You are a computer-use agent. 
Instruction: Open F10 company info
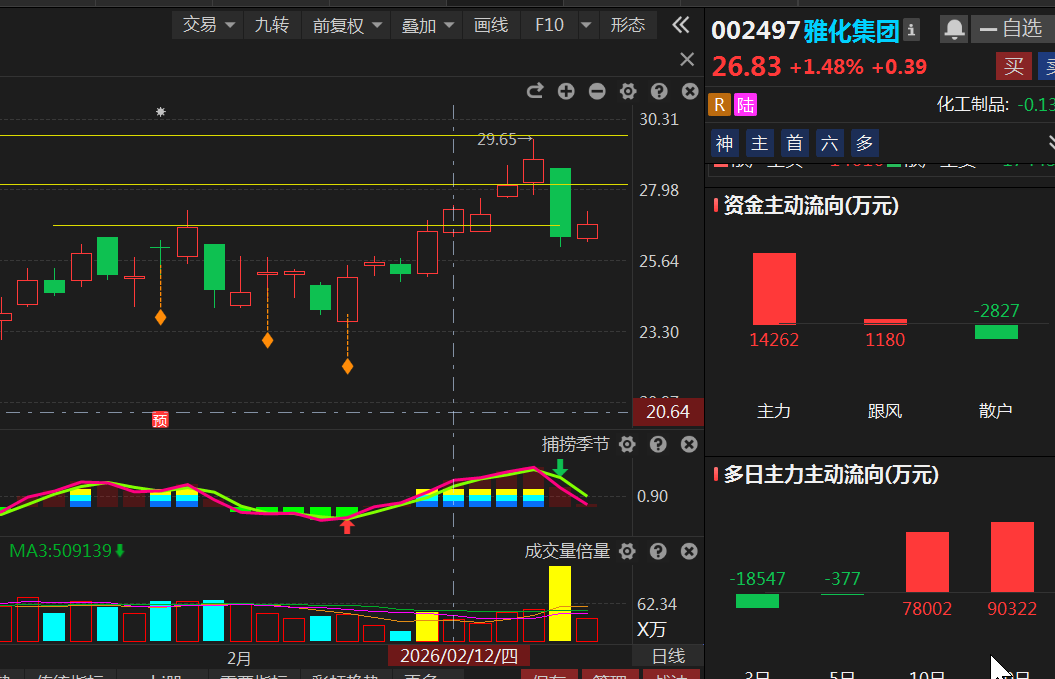(x=549, y=26)
